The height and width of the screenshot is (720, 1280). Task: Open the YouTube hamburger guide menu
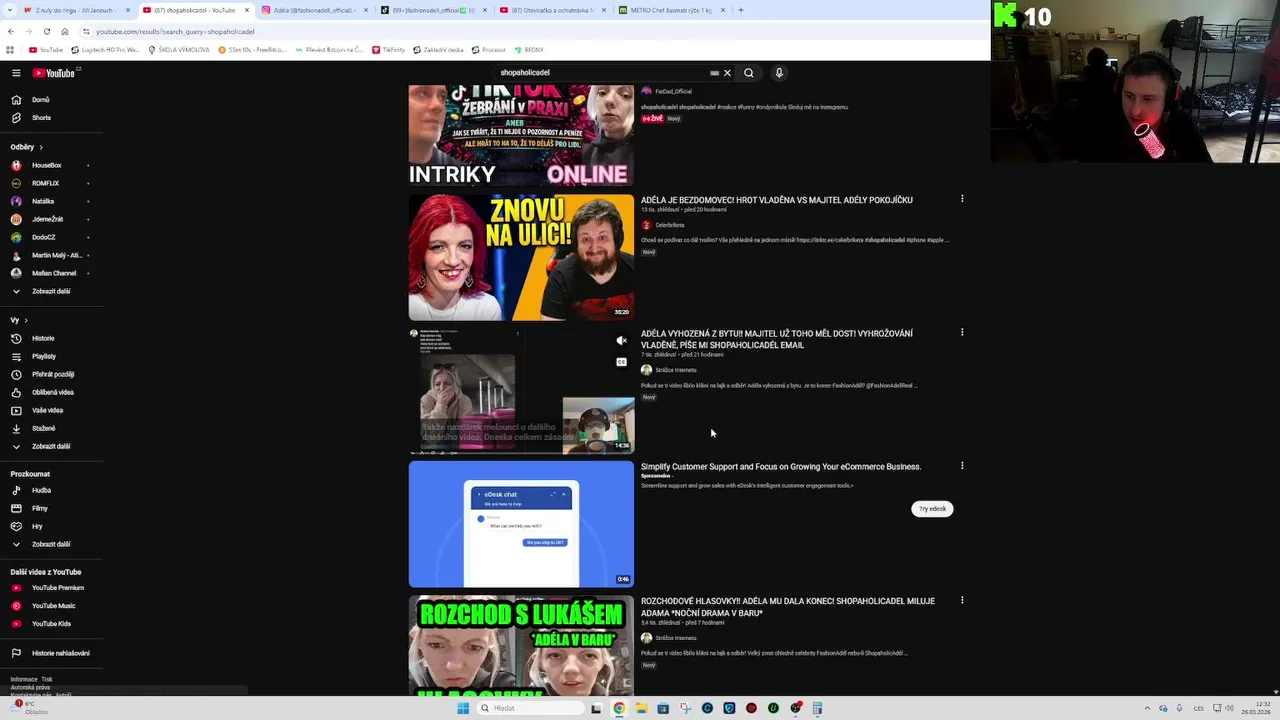click(16, 73)
